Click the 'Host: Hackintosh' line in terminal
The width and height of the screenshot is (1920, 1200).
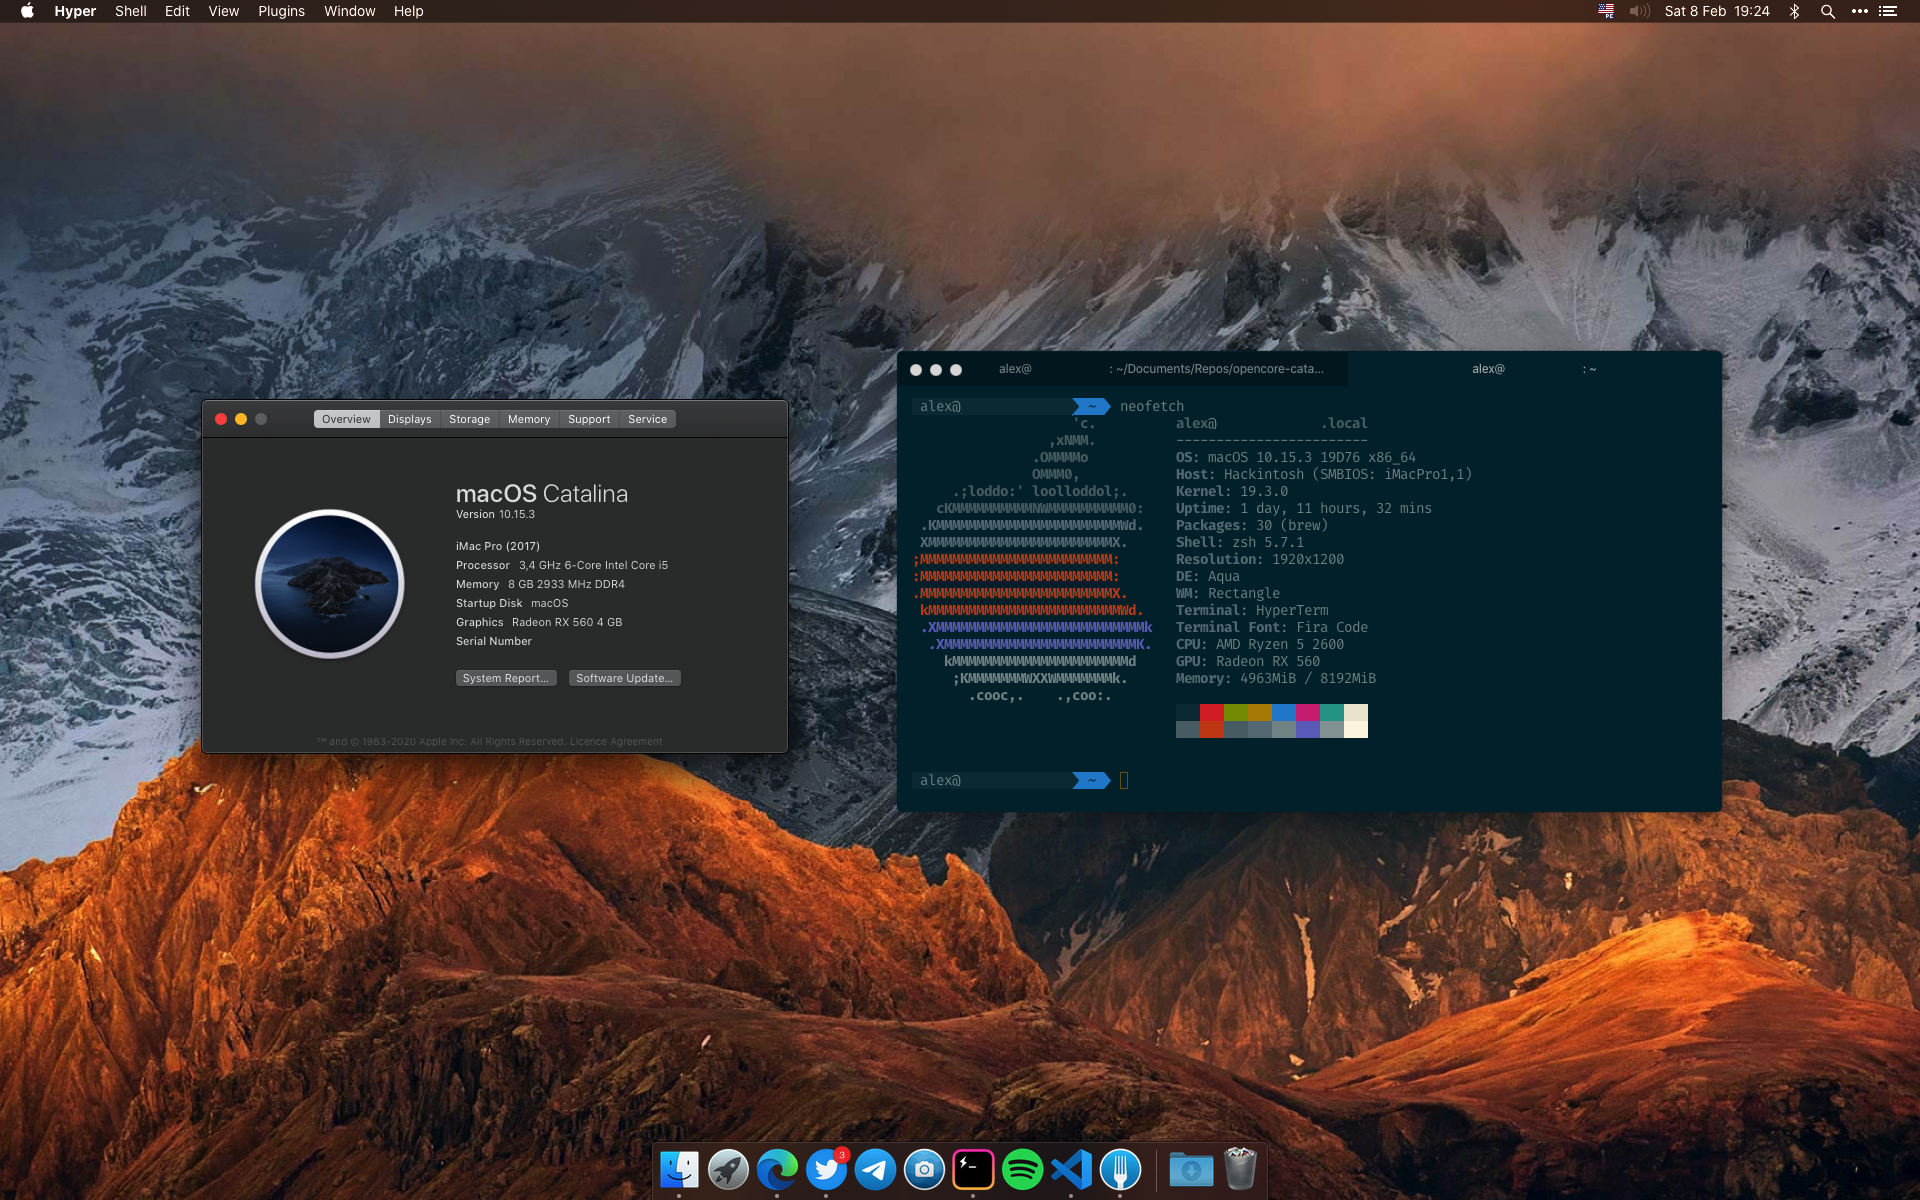pos(1324,474)
